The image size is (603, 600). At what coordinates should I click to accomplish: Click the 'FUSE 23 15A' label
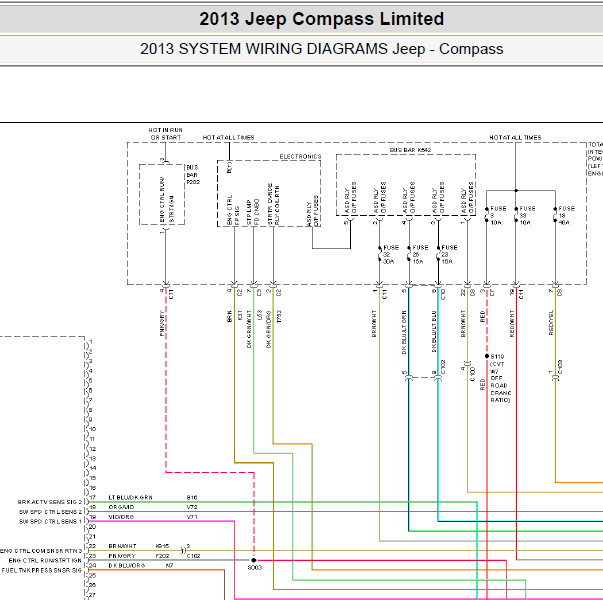(449, 255)
